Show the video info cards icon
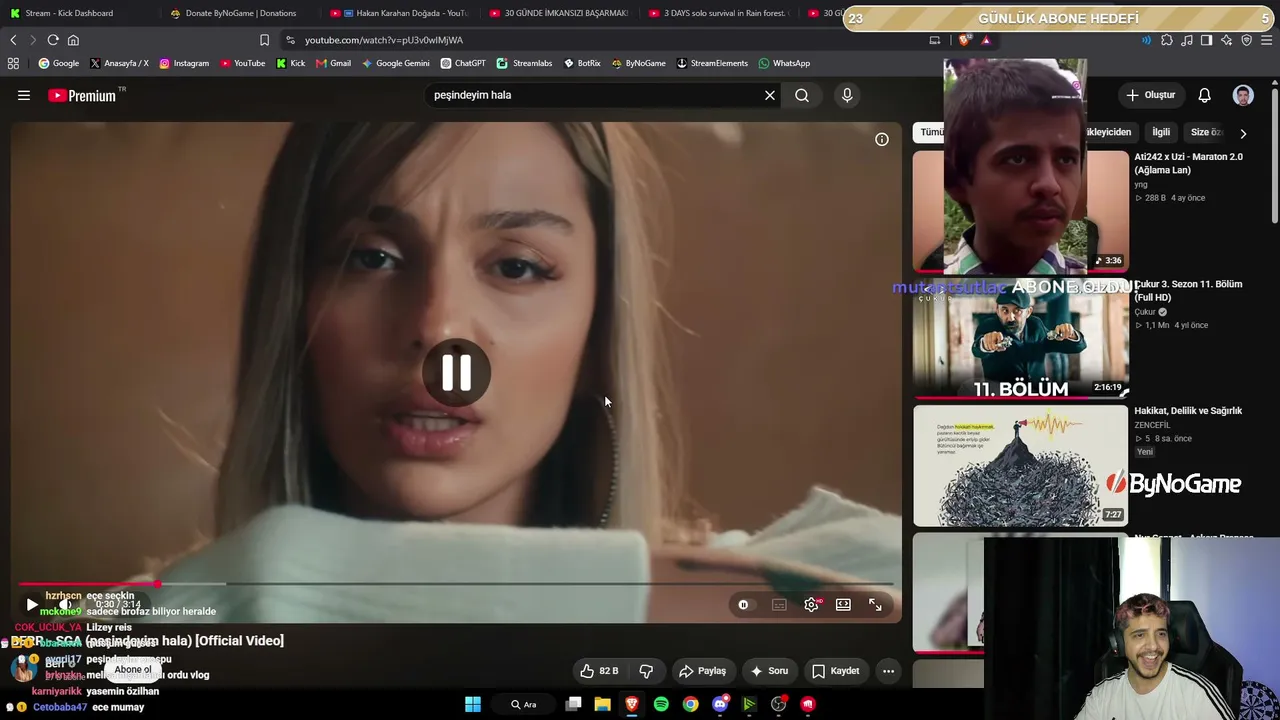The image size is (1280, 720). coord(882,139)
